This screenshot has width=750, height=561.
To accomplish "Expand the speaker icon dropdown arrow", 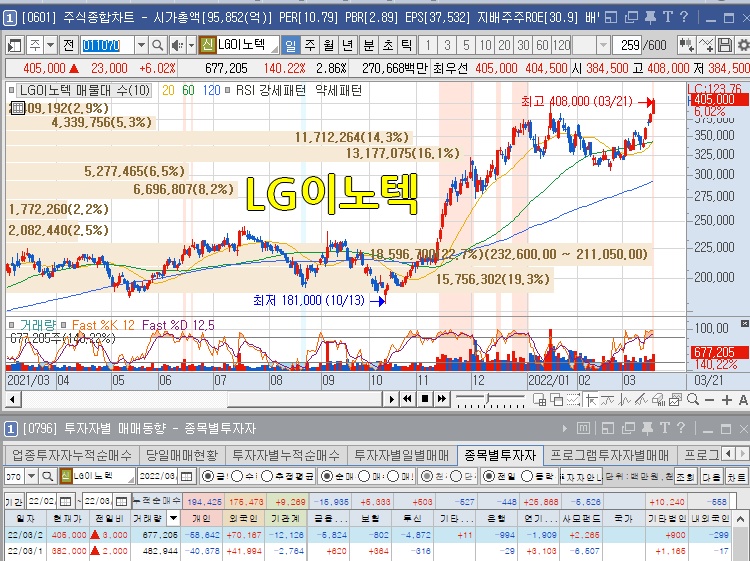I will click(x=191, y=46).
